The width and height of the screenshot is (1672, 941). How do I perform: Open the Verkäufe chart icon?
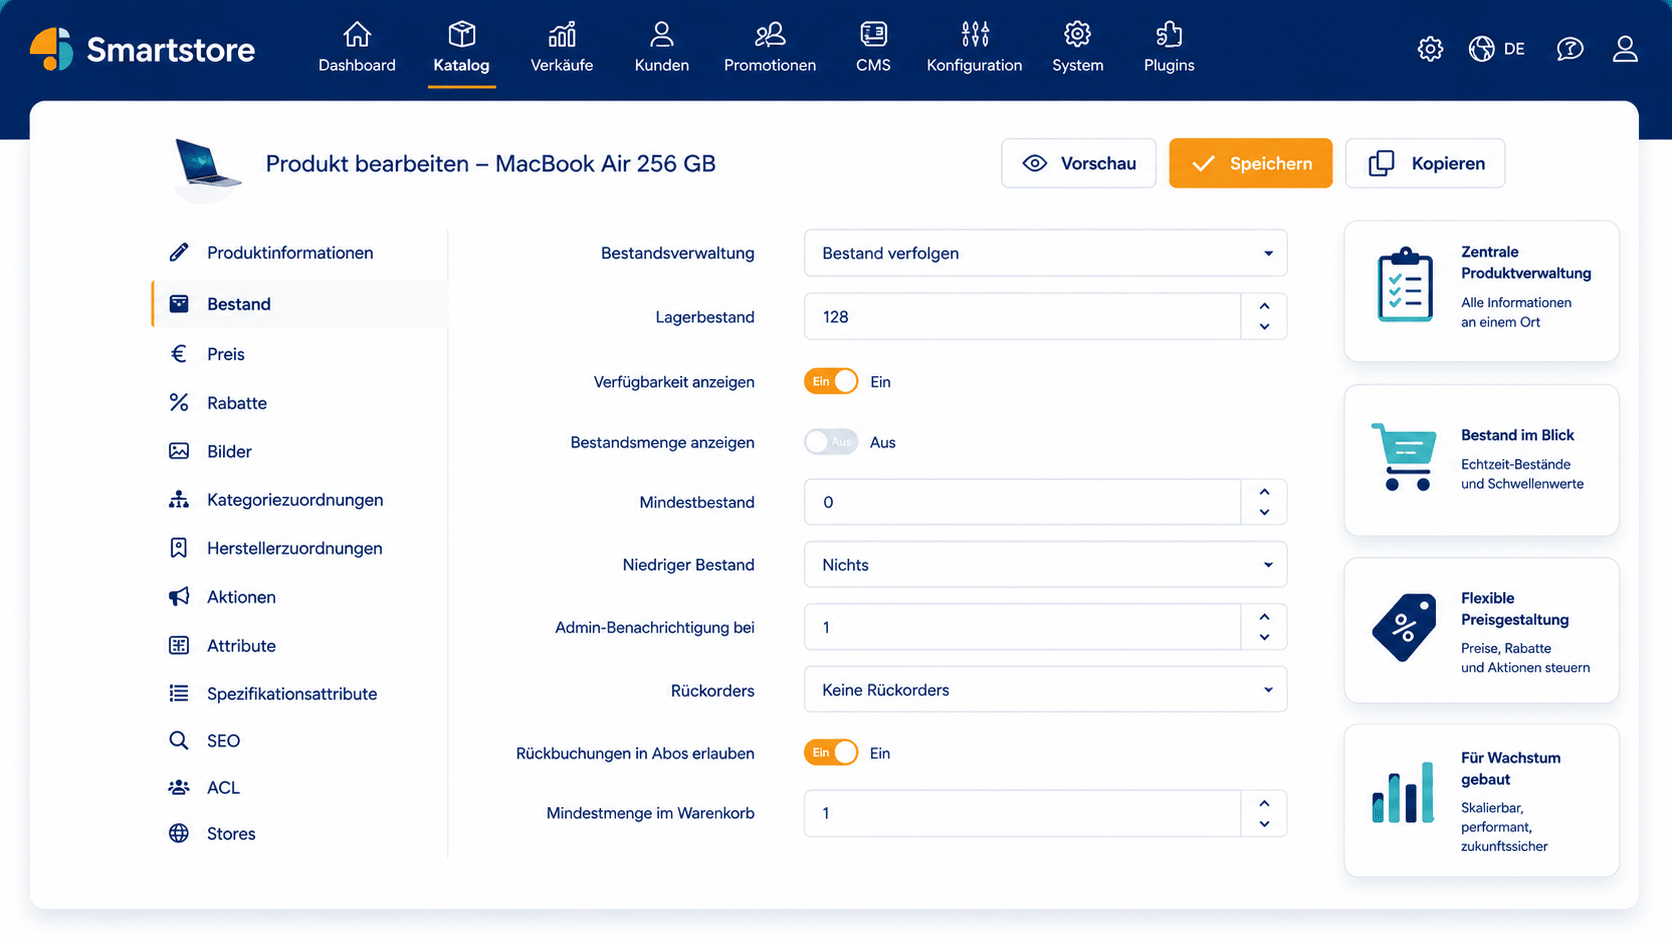[x=562, y=35]
